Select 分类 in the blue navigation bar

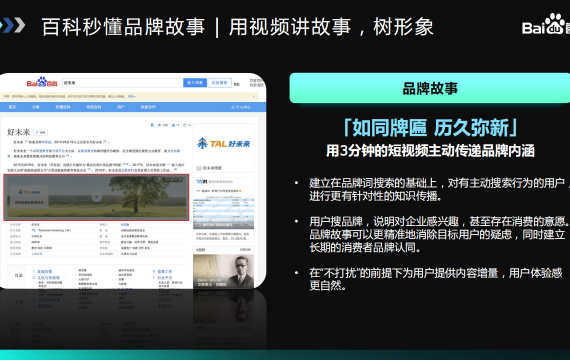(x=36, y=107)
